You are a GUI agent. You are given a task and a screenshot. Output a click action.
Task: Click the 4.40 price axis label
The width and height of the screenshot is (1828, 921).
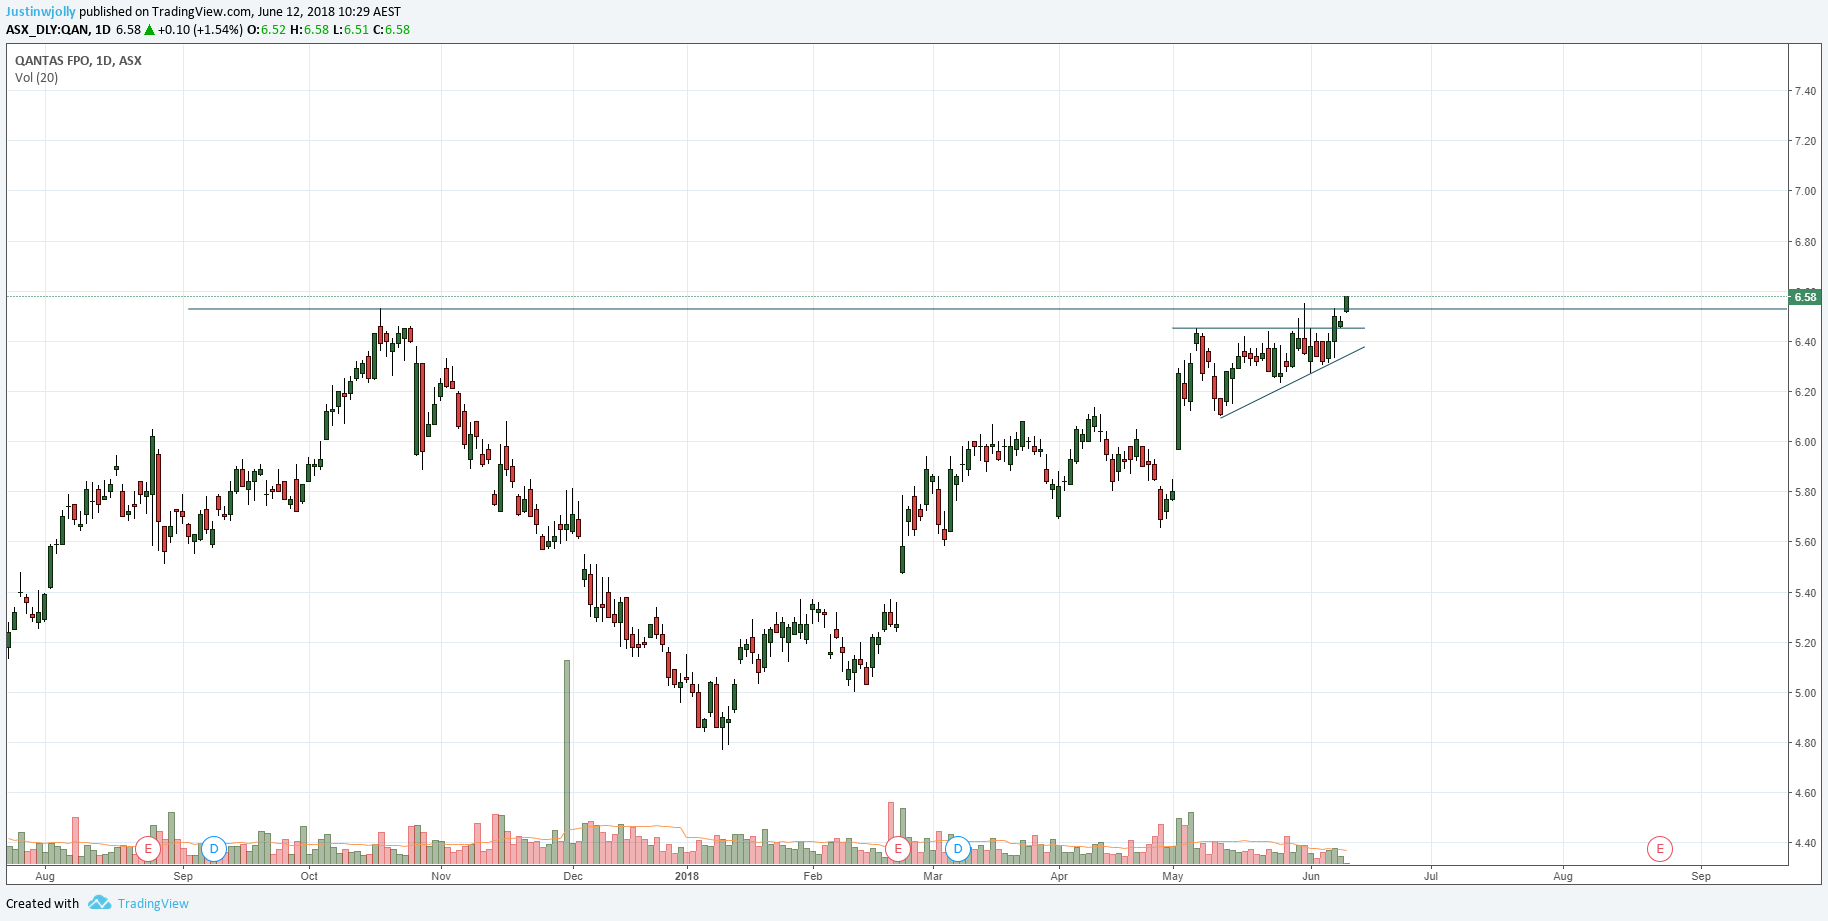1805,843
